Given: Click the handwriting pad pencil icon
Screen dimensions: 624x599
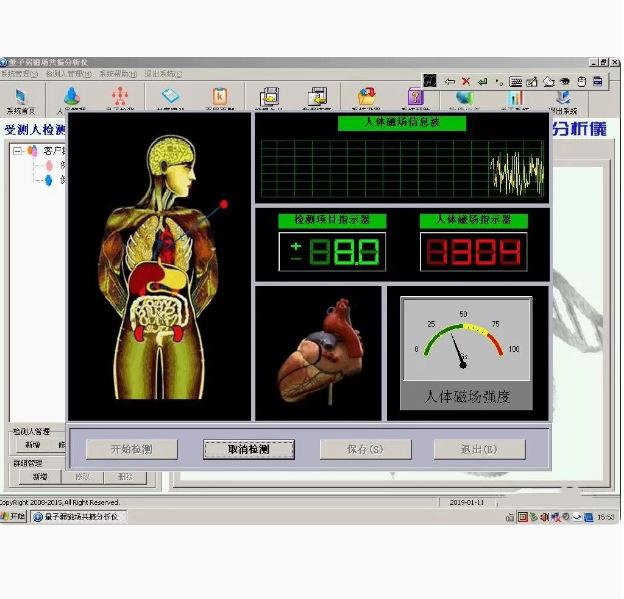Looking at the screenshot, I should (532, 82).
